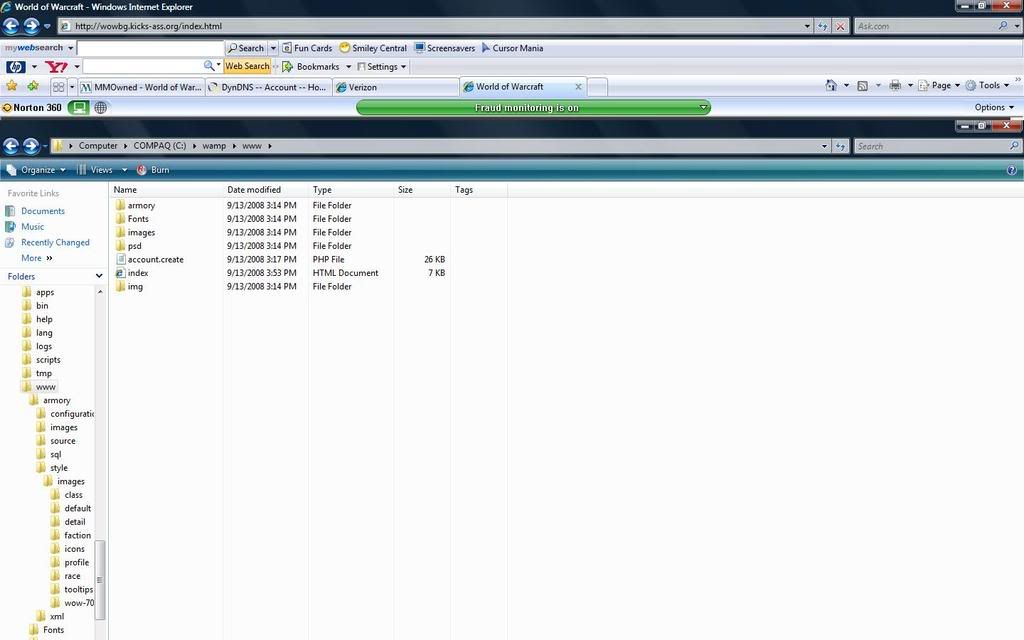The image size is (1024, 640).
Task: Click the Stop loading red X icon
Action: point(840,26)
